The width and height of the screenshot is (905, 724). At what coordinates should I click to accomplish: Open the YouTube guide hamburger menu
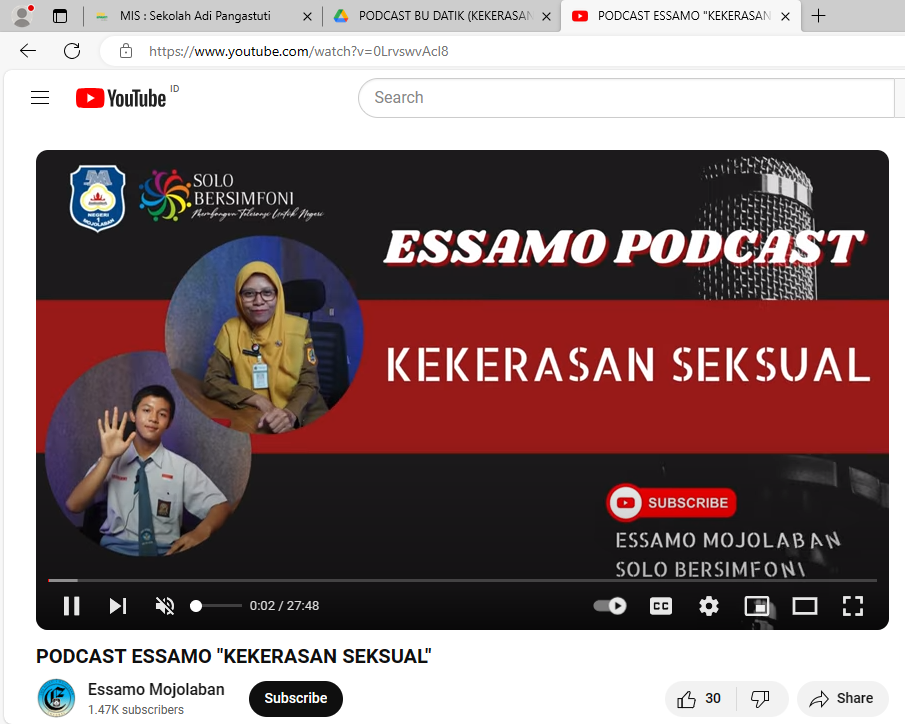click(x=40, y=98)
